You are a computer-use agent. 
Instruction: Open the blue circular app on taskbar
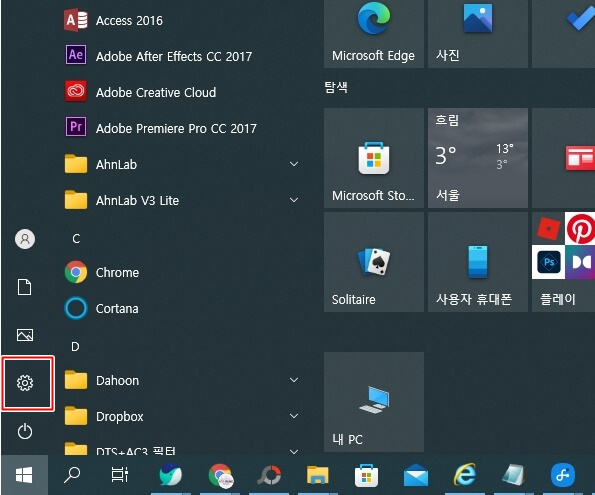[562, 475]
